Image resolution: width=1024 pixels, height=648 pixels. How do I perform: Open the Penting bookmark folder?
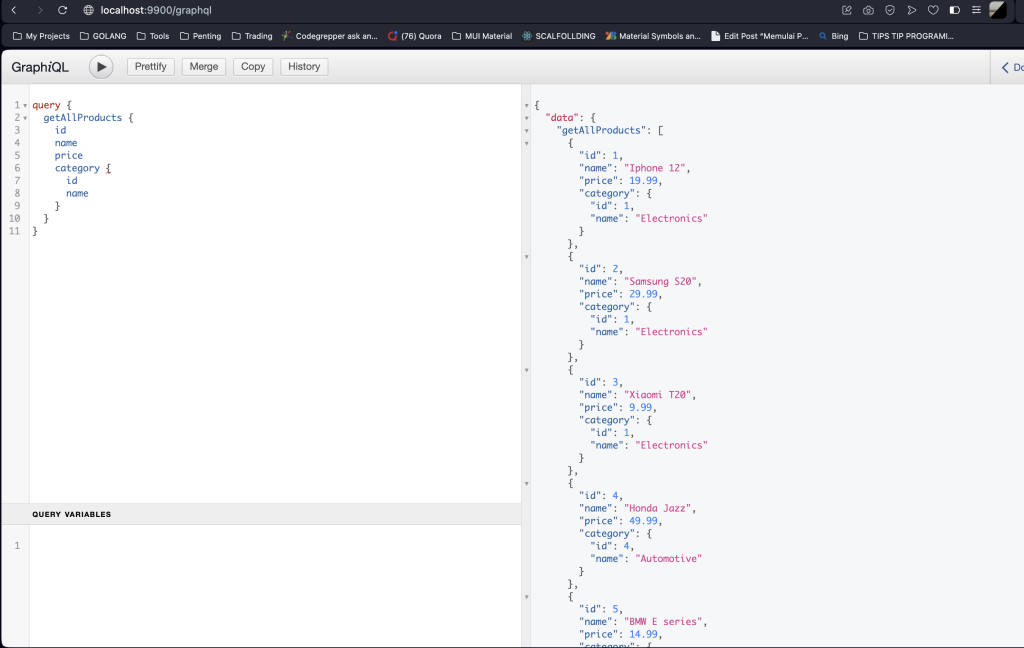pos(200,36)
